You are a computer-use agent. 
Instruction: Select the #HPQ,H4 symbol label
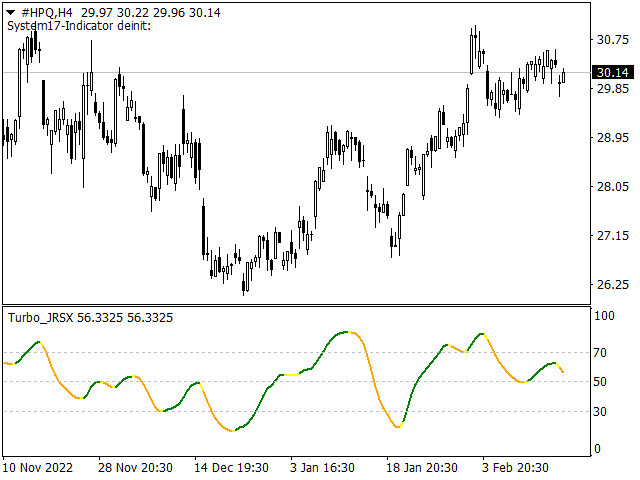tap(47, 13)
